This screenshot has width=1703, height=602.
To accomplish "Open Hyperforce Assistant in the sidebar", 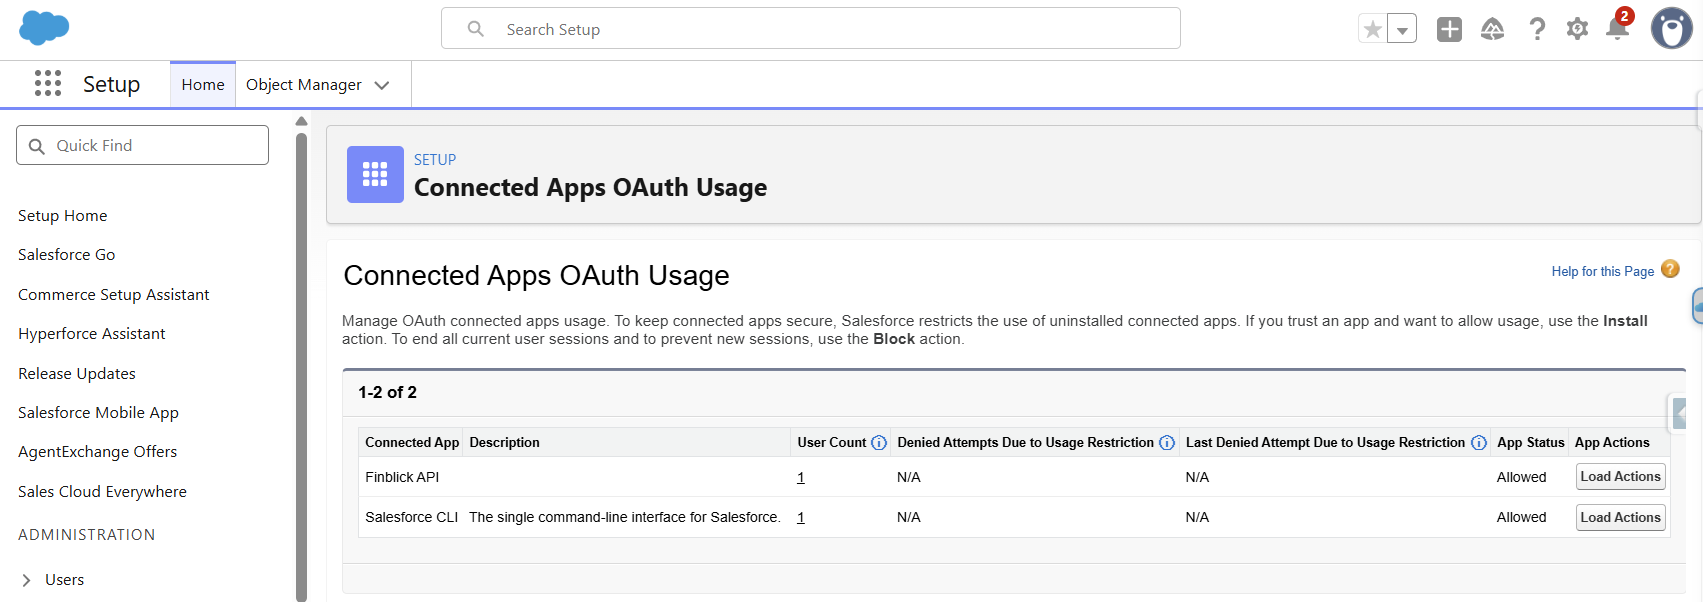I will [x=91, y=333].
